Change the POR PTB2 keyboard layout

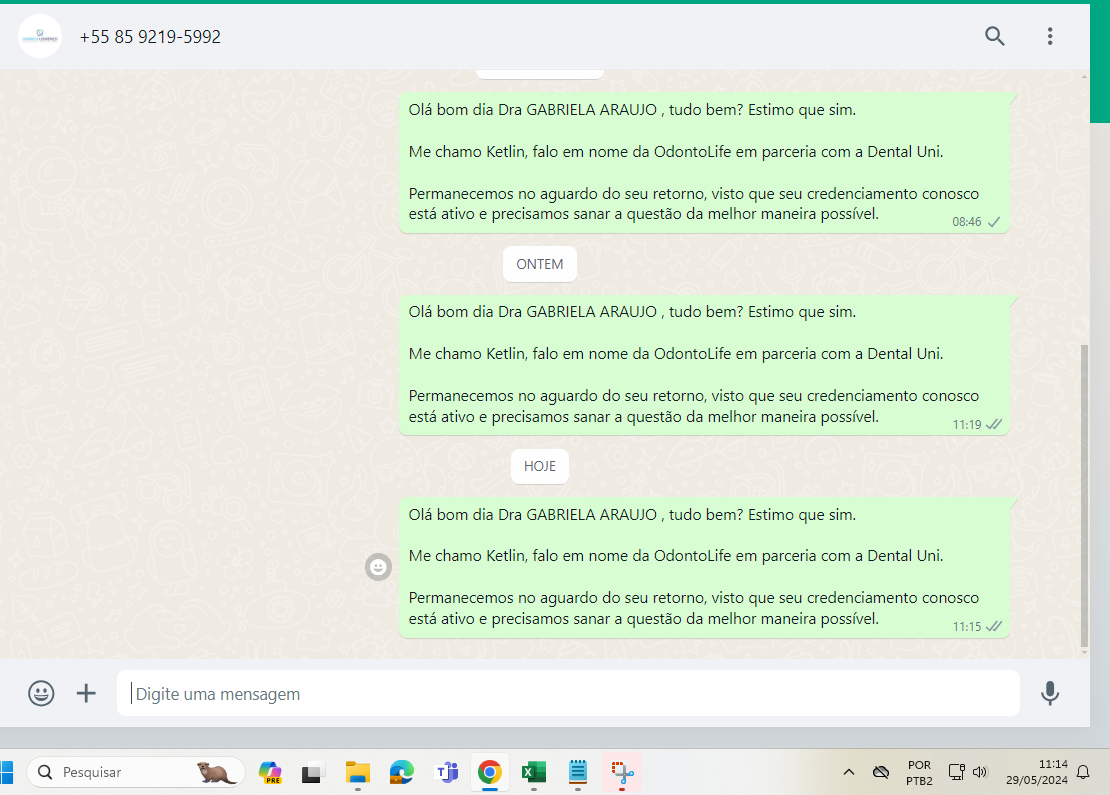(919, 772)
